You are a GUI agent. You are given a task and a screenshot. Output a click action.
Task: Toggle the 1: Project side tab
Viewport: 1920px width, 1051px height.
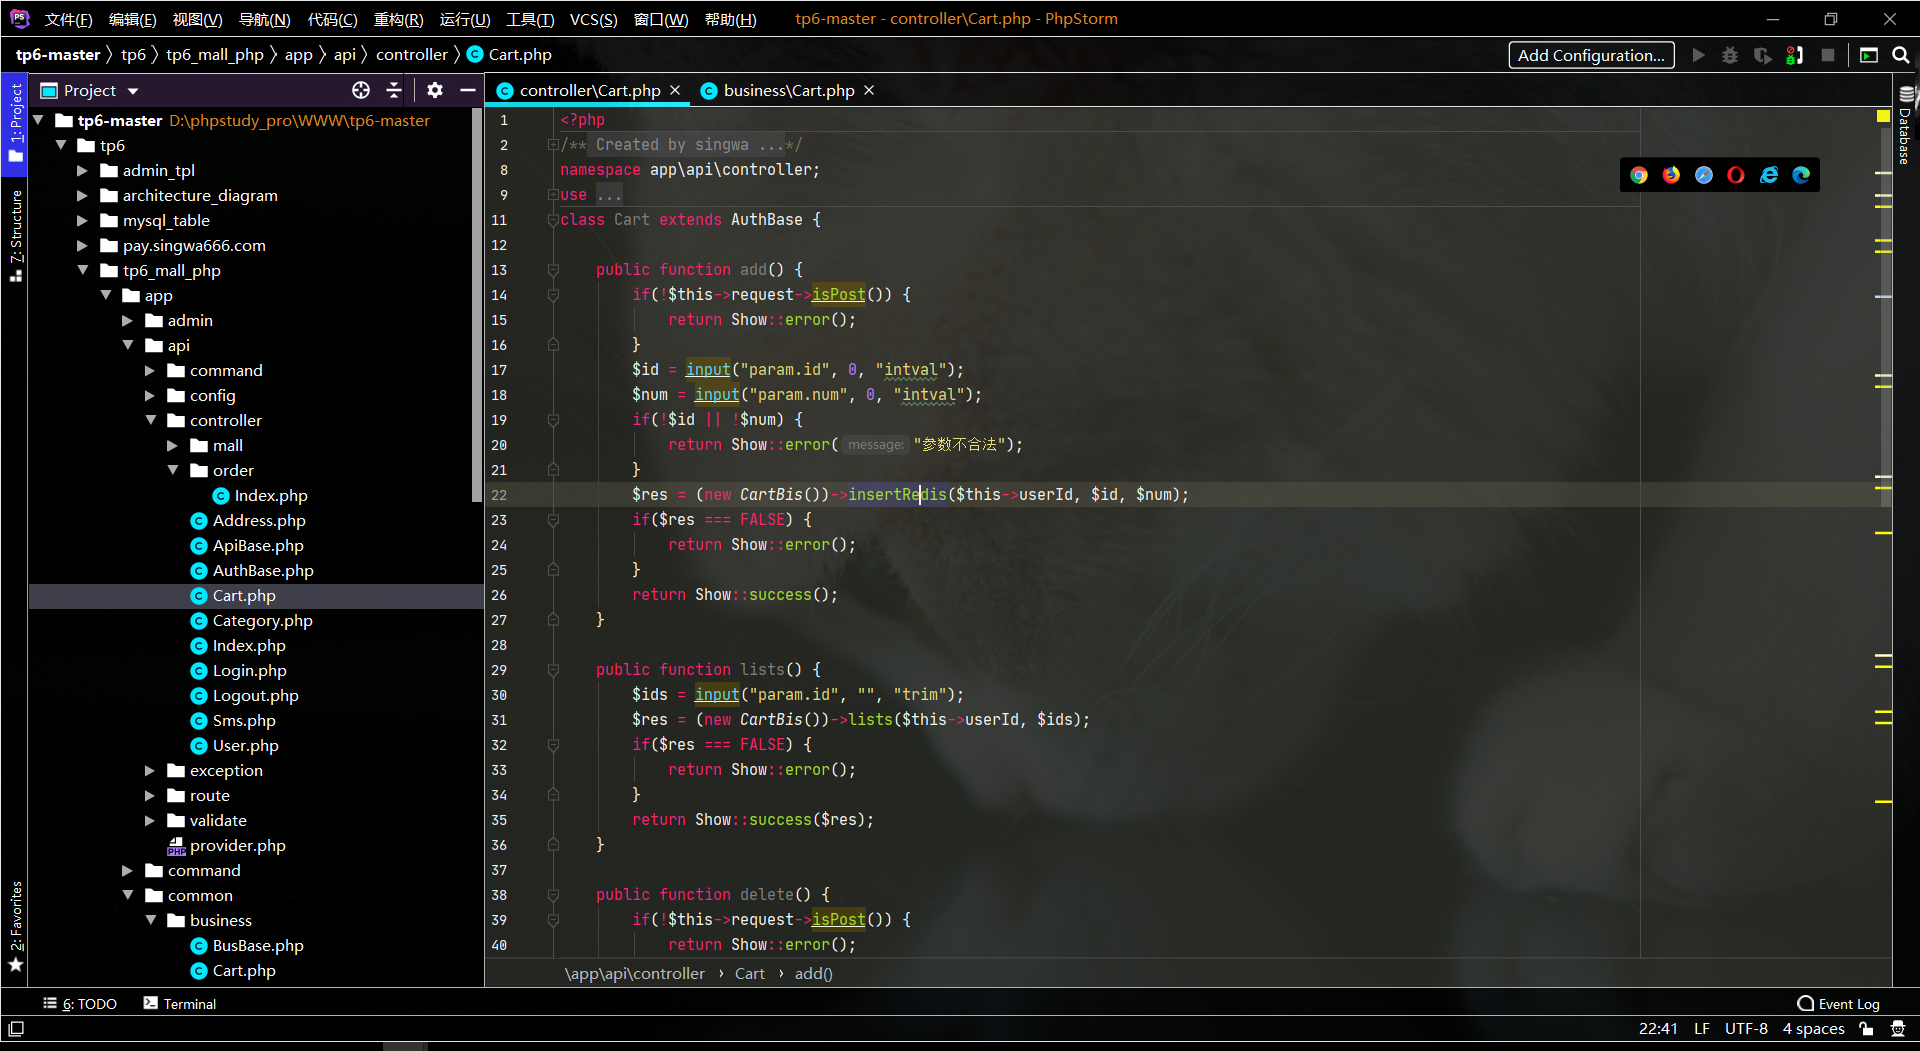15,124
